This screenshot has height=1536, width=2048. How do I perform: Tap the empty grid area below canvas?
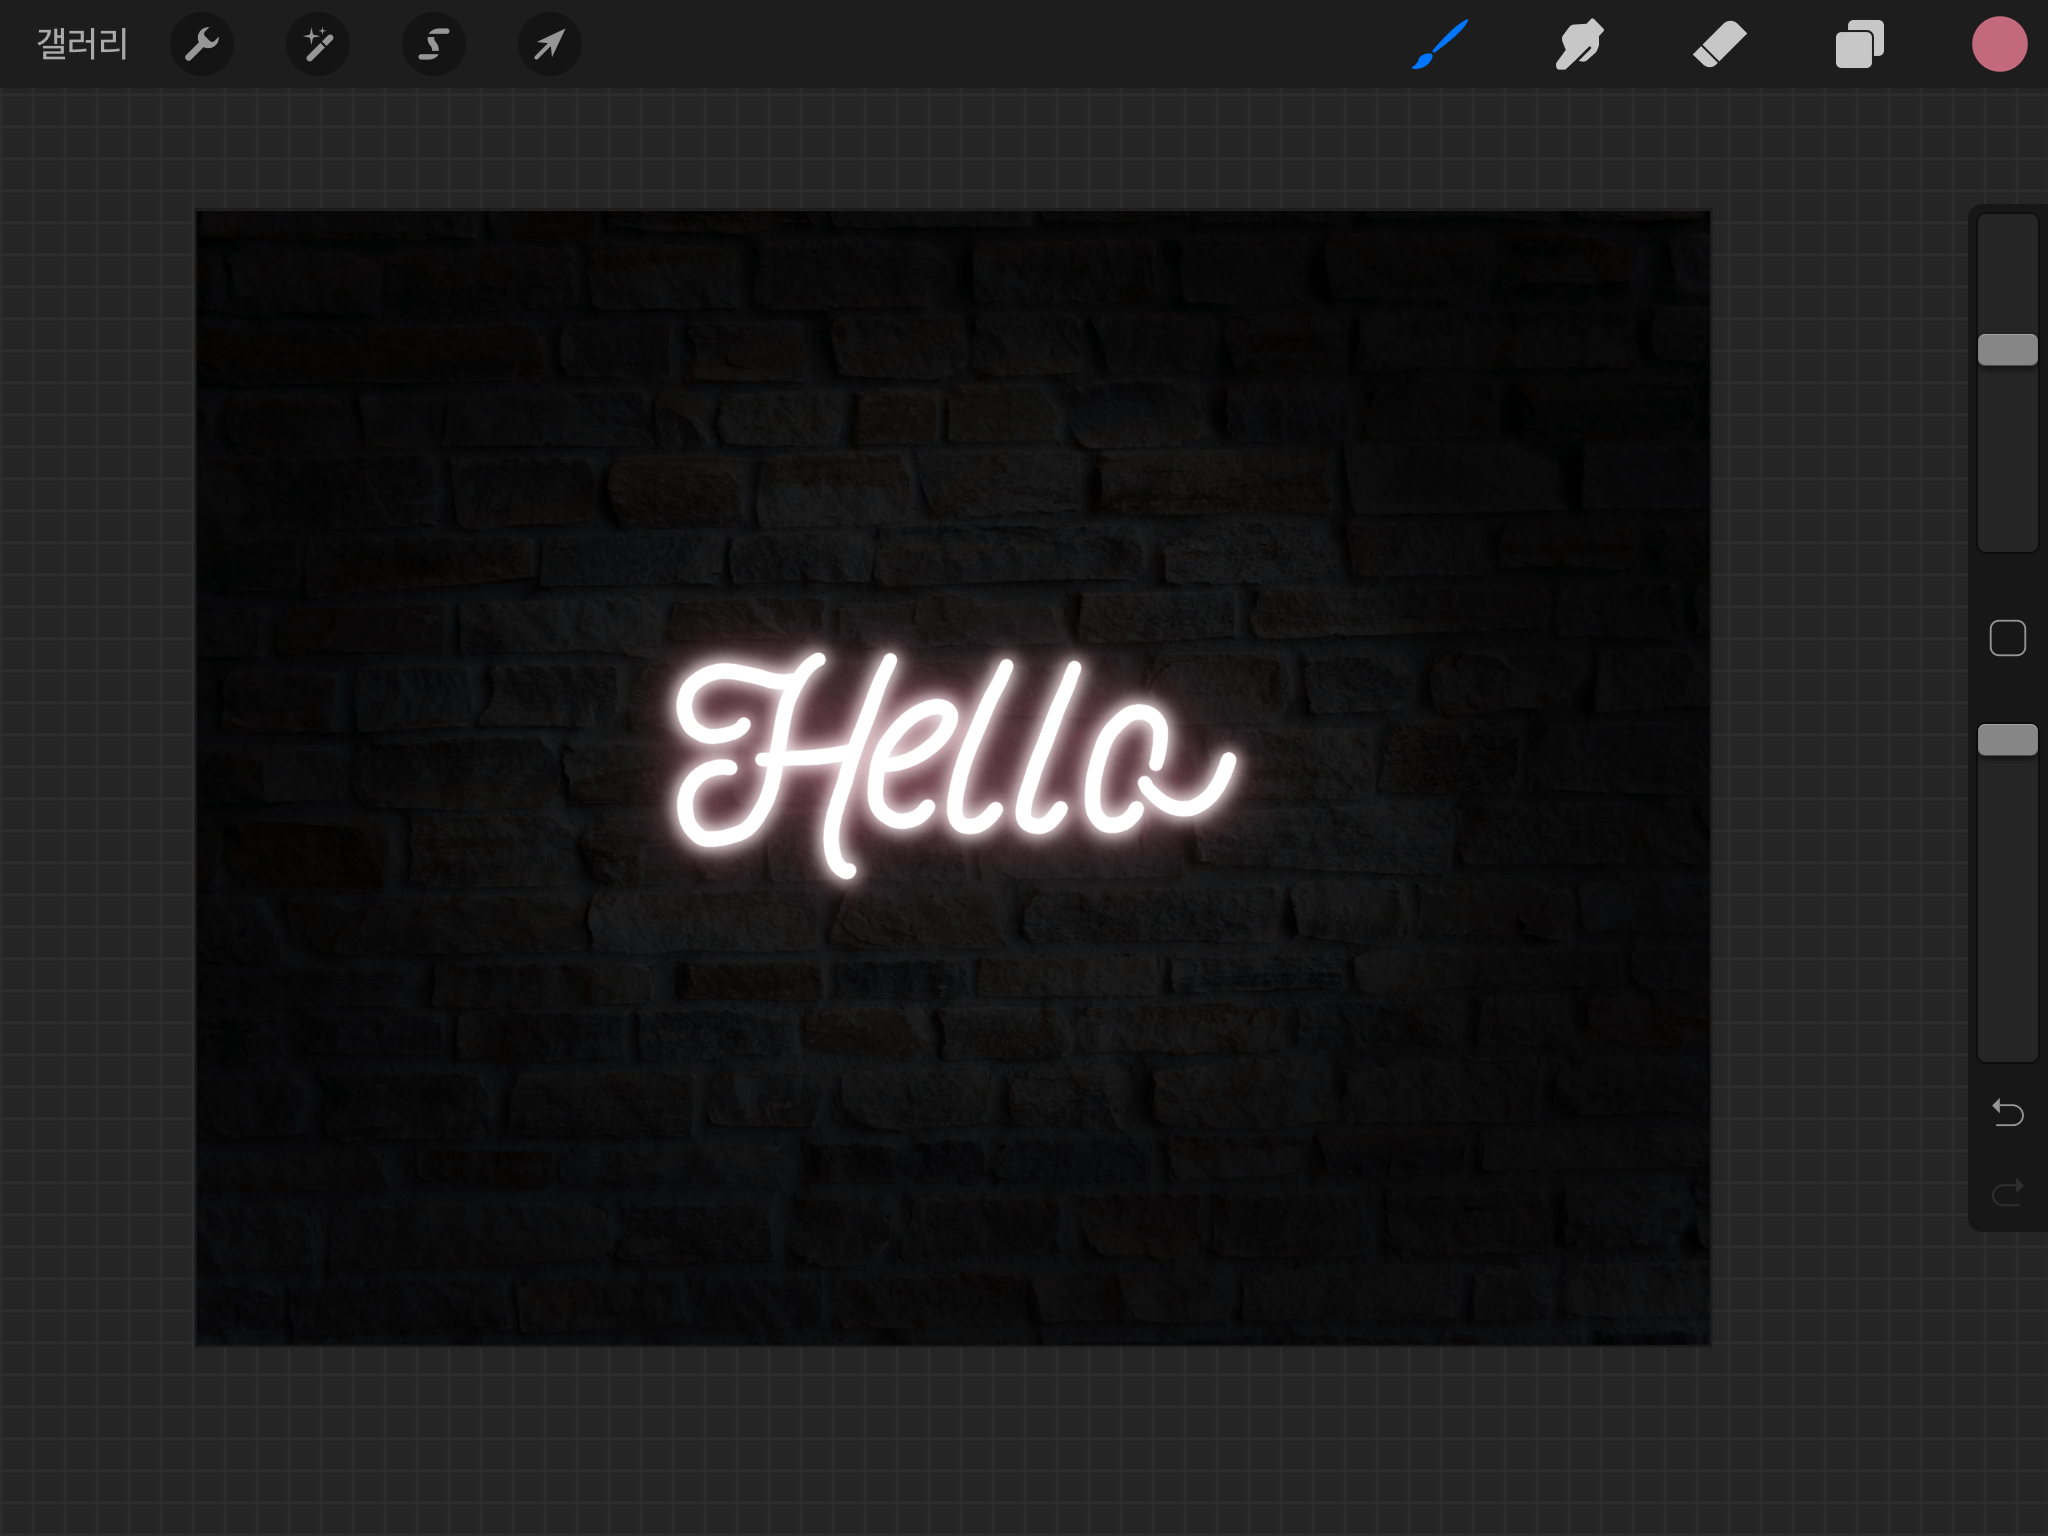pos(950,1440)
